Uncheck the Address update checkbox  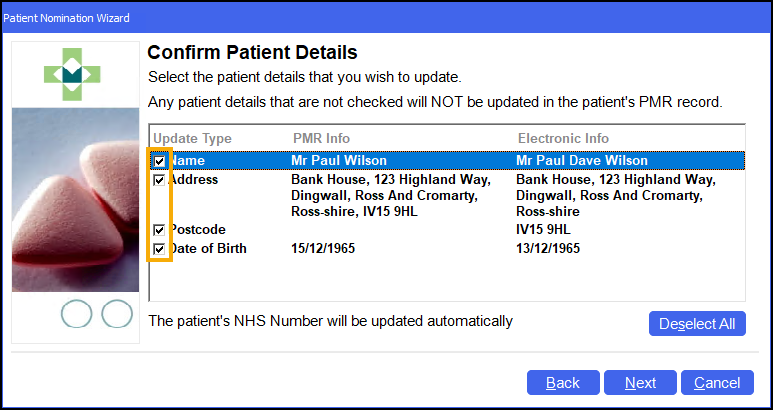pos(159,181)
